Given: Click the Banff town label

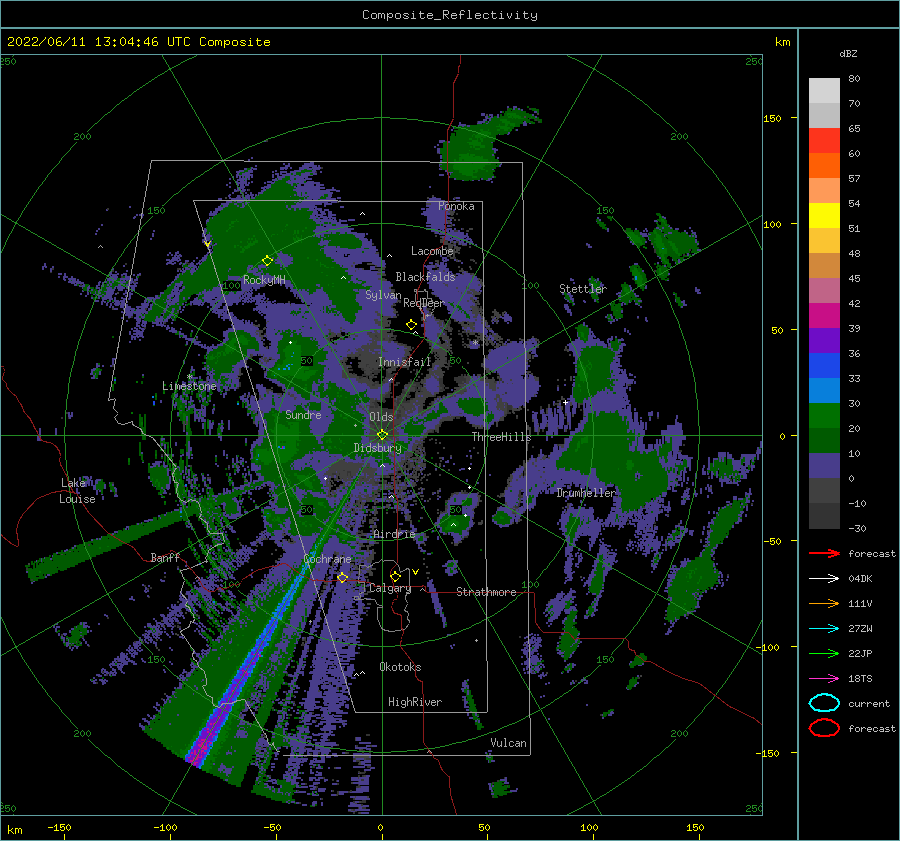Looking at the screenshot, I should 165,557.
